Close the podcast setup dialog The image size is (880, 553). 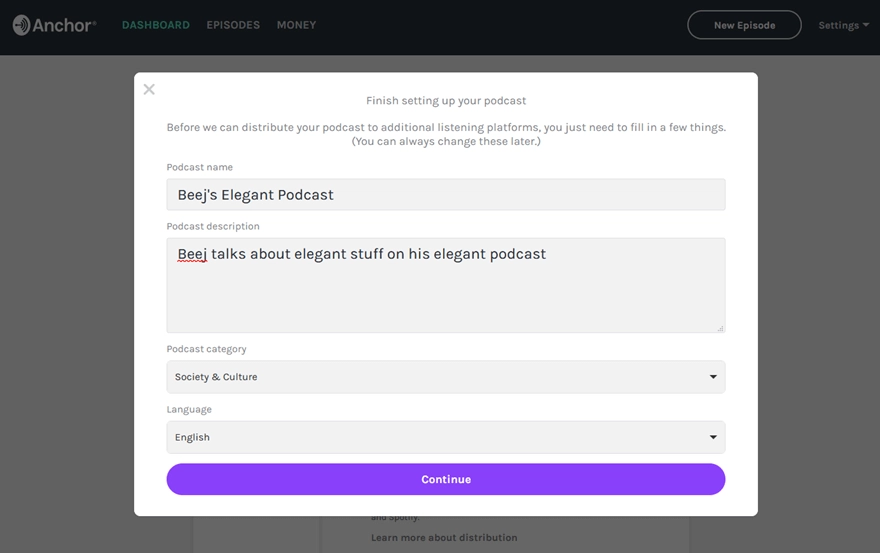pyautogui.click(x=149, y=90)
